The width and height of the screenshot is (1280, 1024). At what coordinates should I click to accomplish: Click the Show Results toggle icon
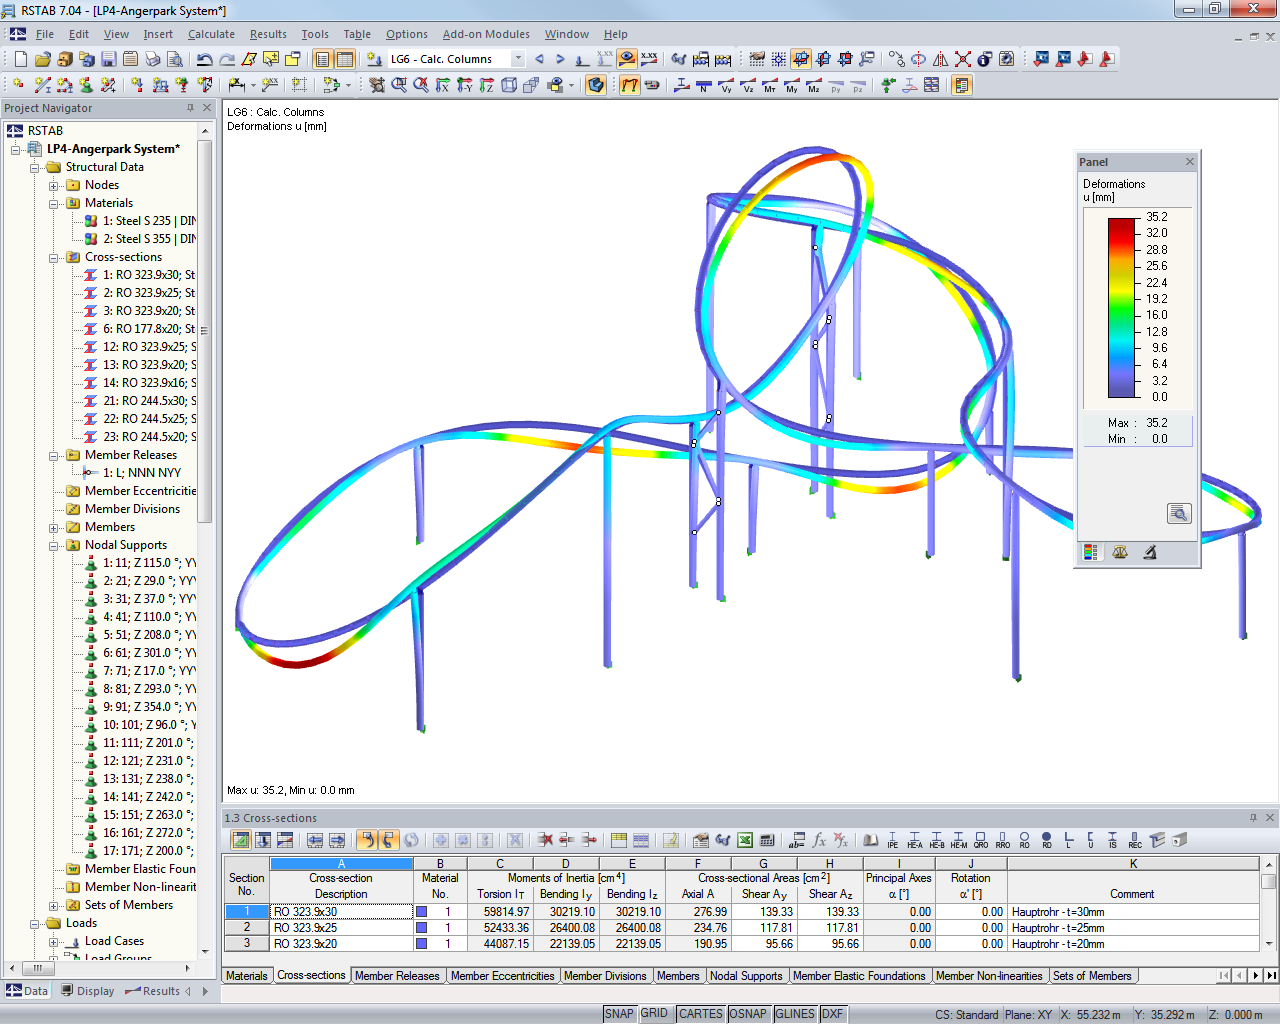[x=629, y=85]
